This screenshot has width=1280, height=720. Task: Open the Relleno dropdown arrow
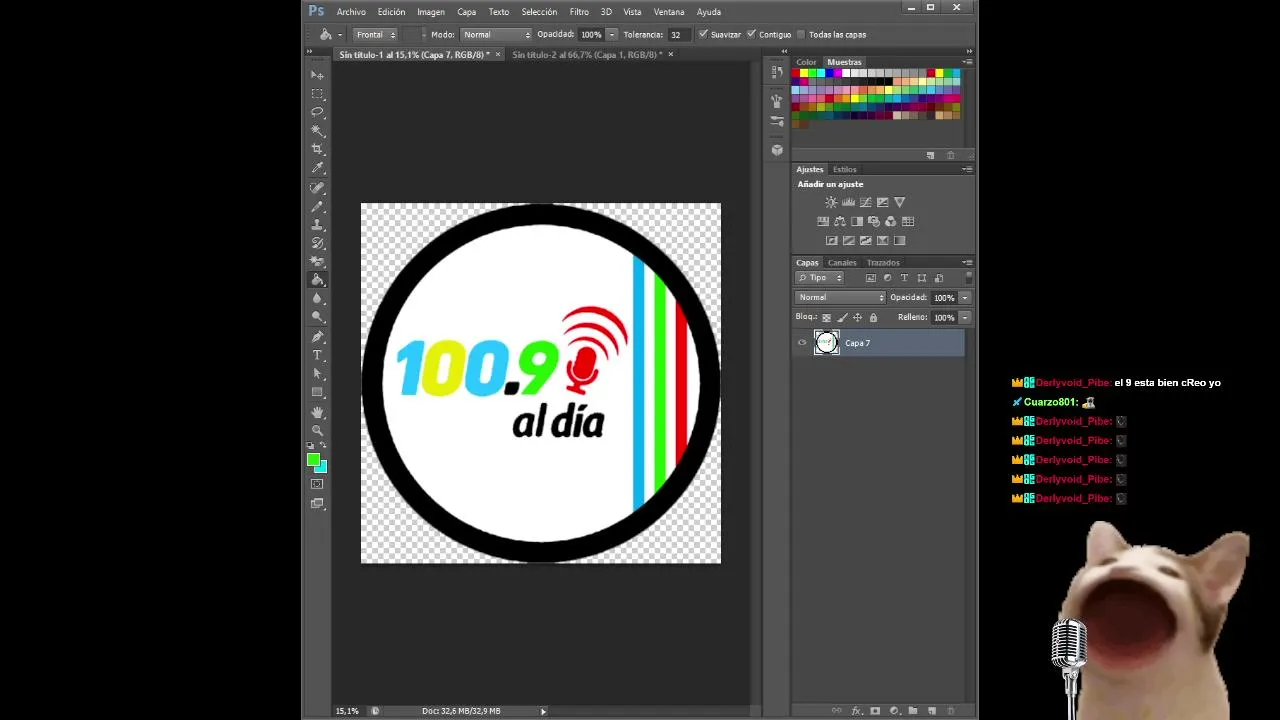pyautogui.click(x=965, y=318)
